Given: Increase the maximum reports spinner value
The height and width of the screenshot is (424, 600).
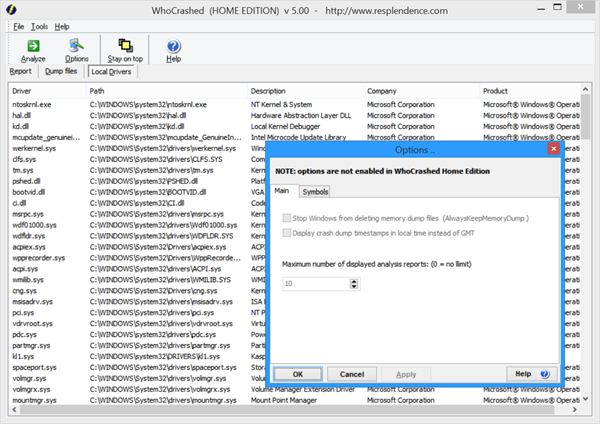Looking at the screenshot, I should click(x=354, y=281).
